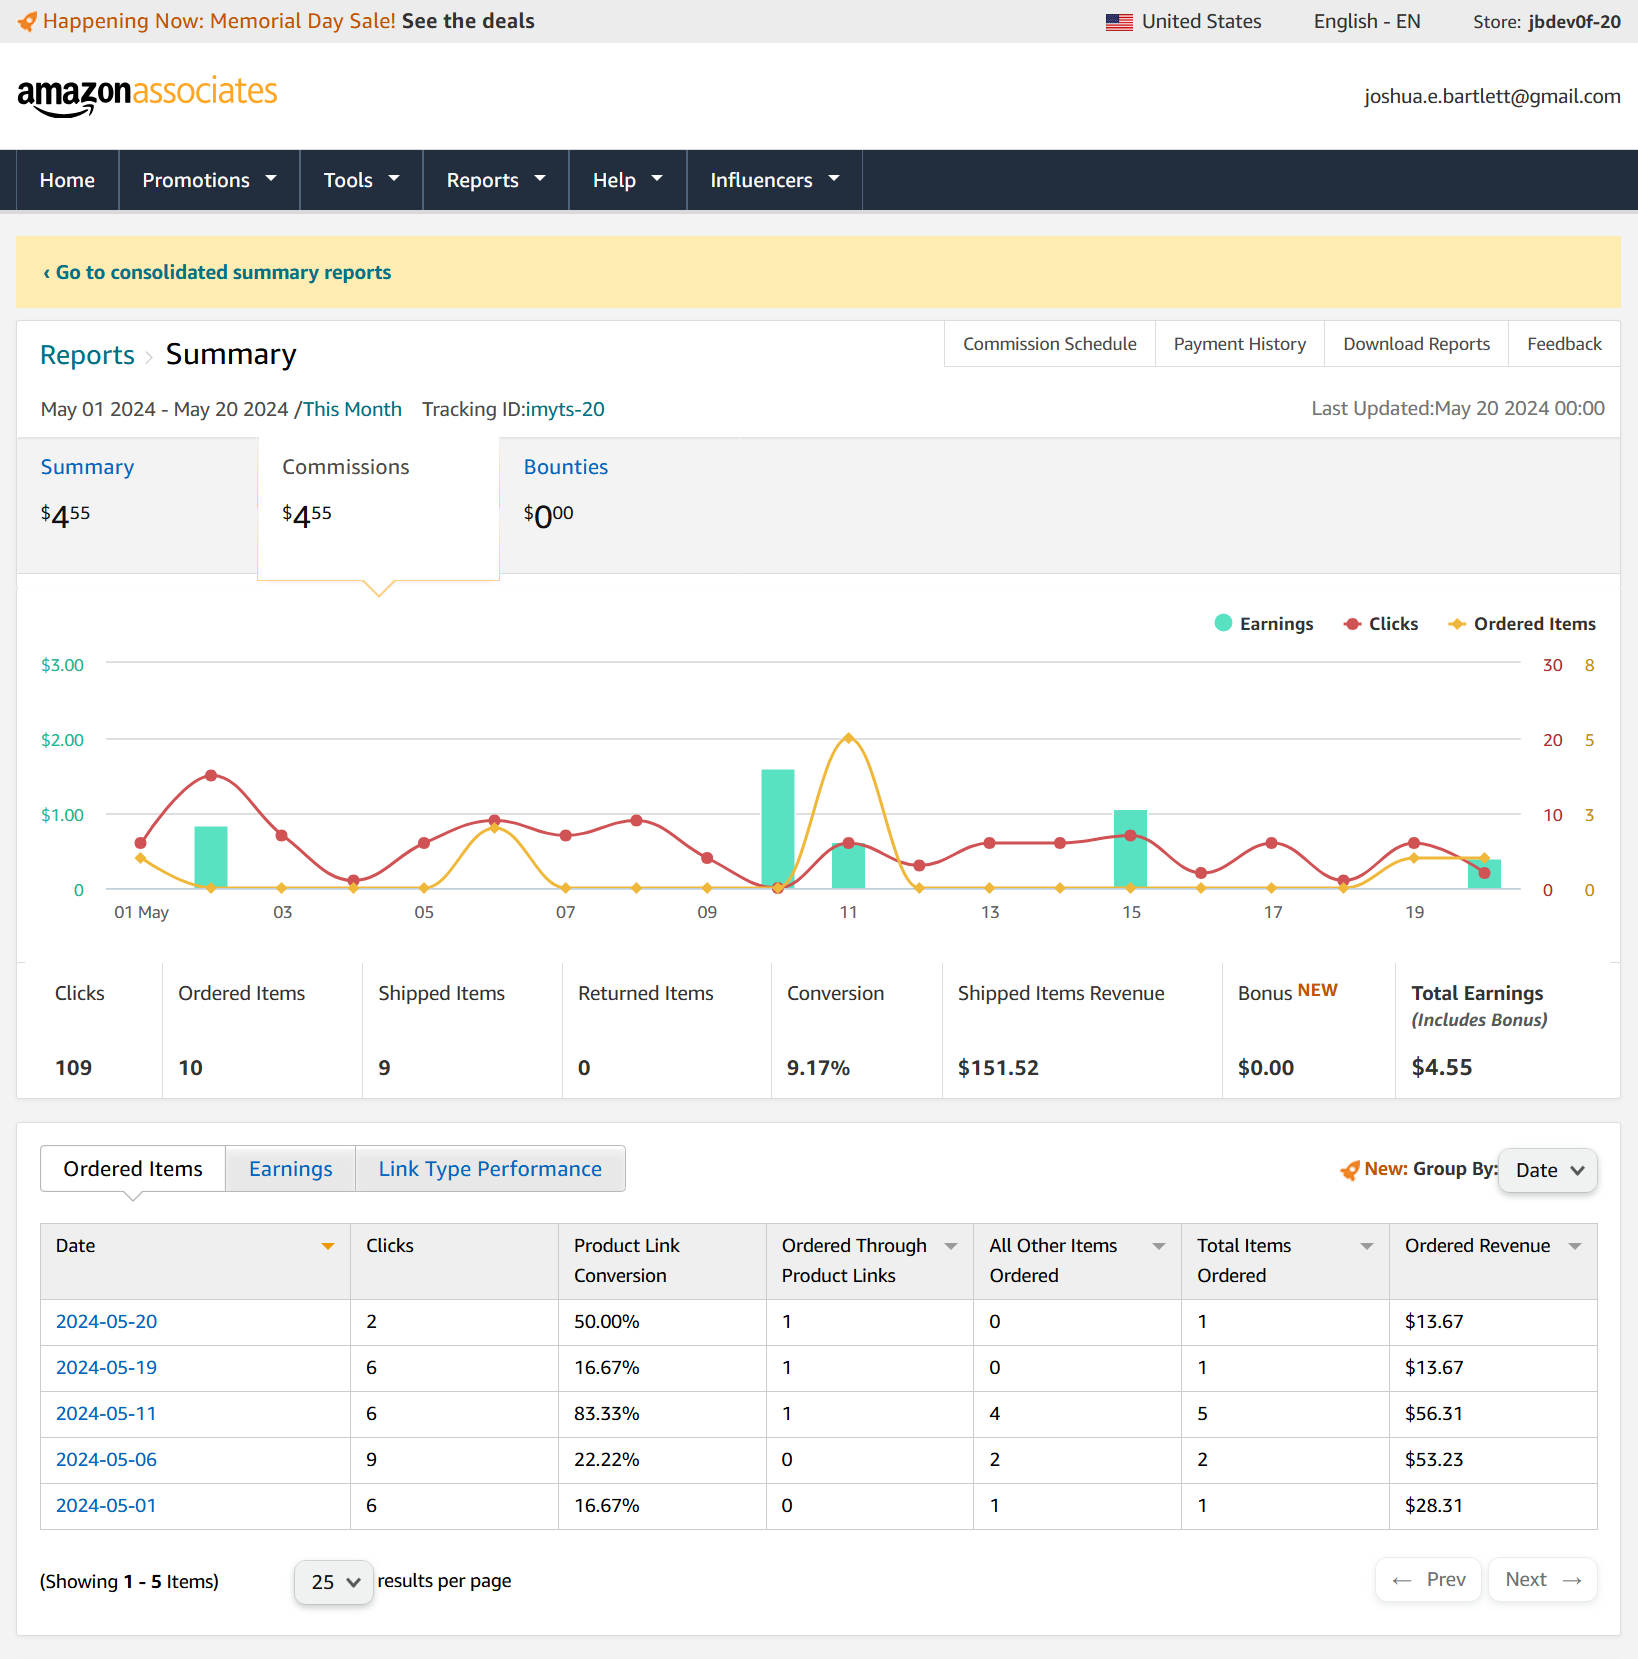Screen dimensions: 1638x1659
Task: Click Download Reports
Action: click(x=1416, y=344)
